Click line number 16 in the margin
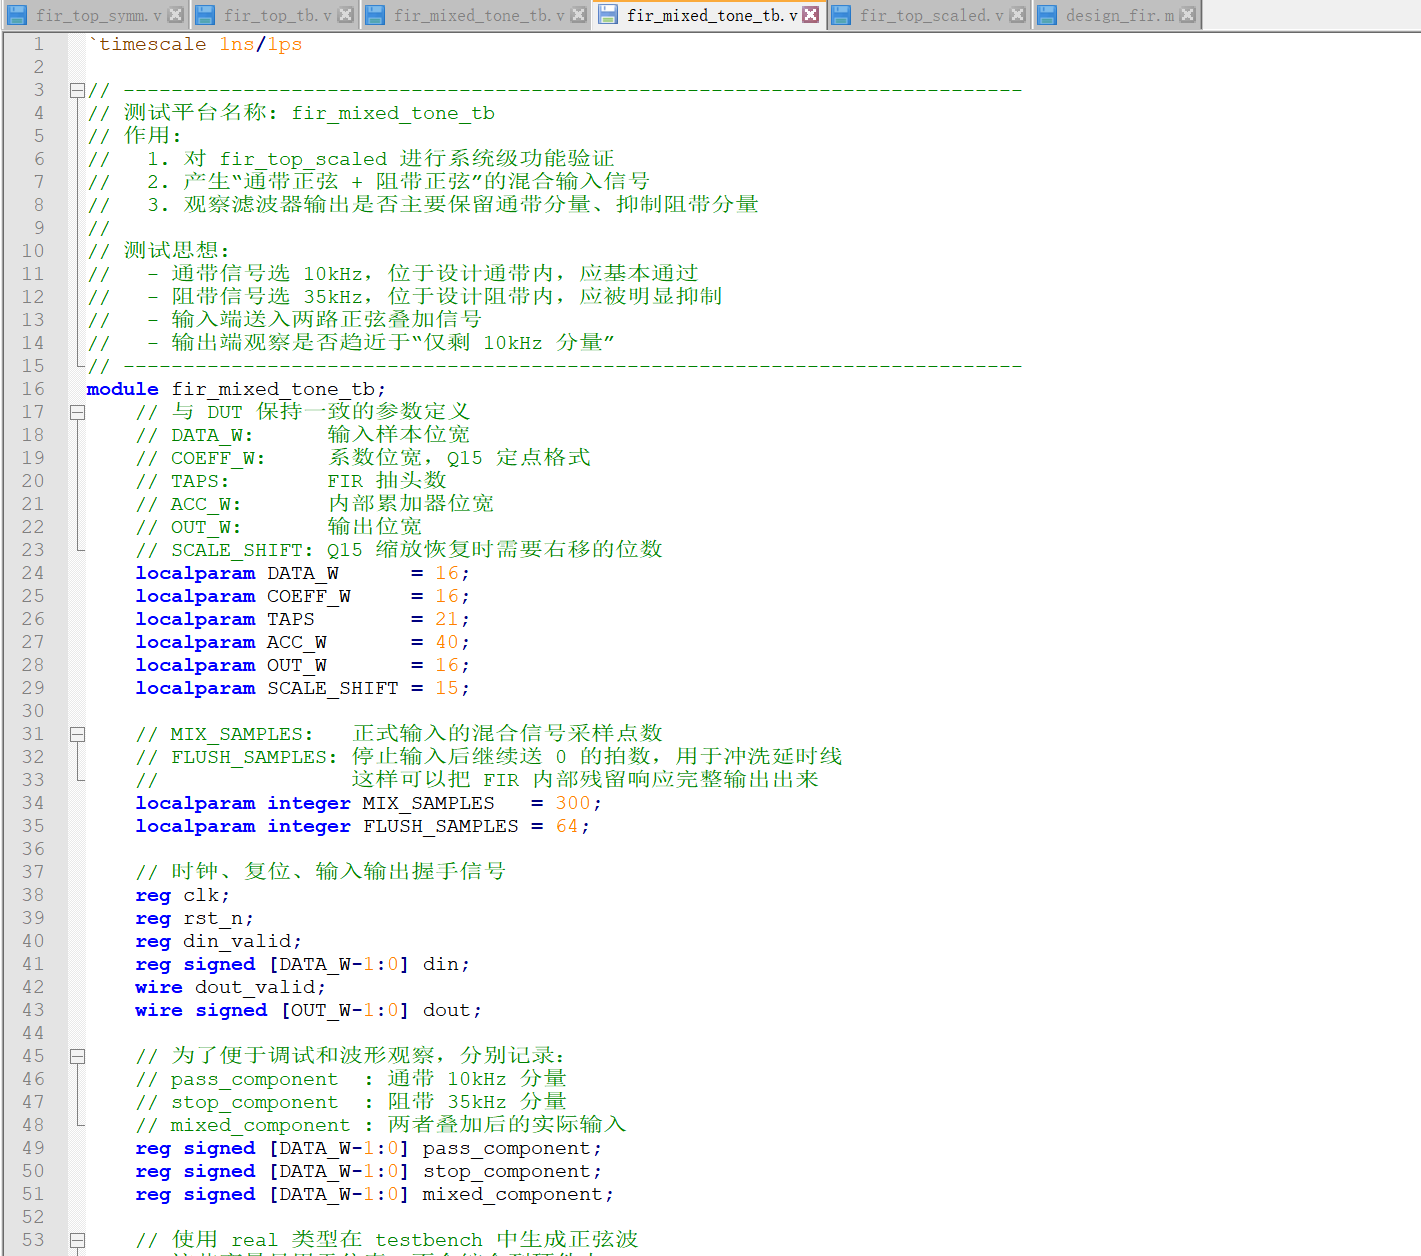Viewport: 1421px width, 1256px height. [x=33, y=389]
